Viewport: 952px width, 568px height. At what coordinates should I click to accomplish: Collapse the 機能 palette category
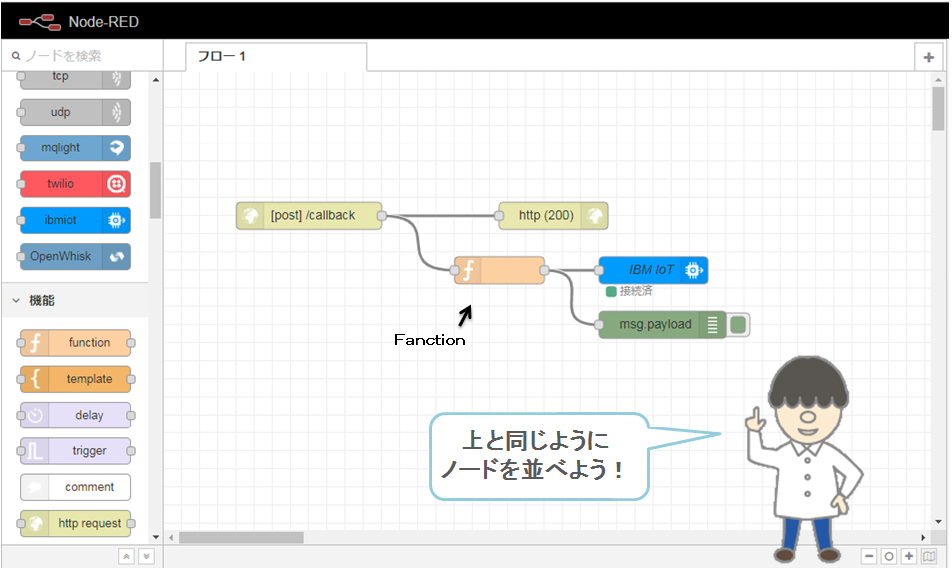(75, 300)
